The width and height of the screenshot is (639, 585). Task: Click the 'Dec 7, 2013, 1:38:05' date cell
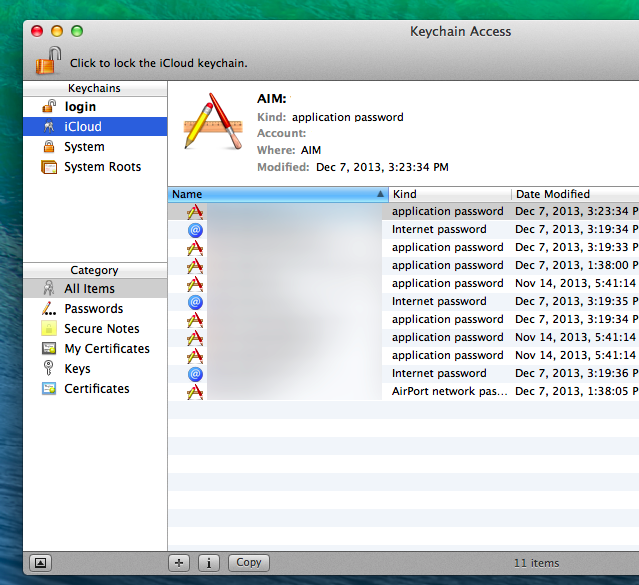576,391
